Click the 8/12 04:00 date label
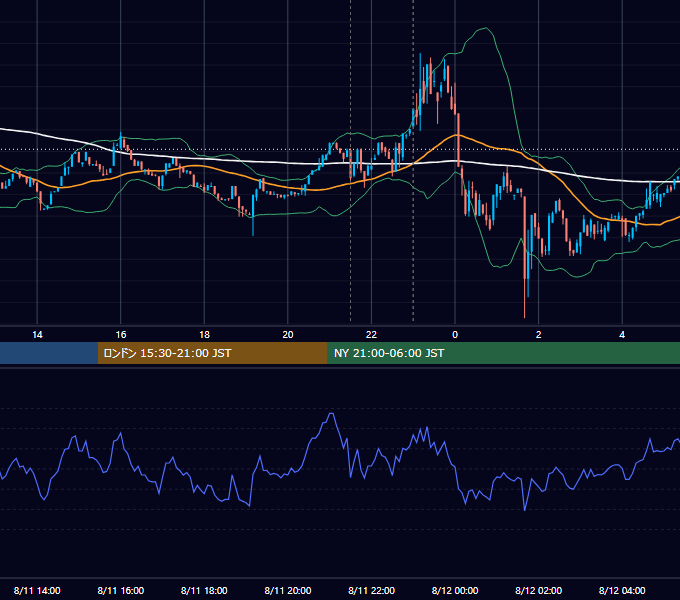The height and width of the screenshot is (600, 680). [x=622, y=590]
